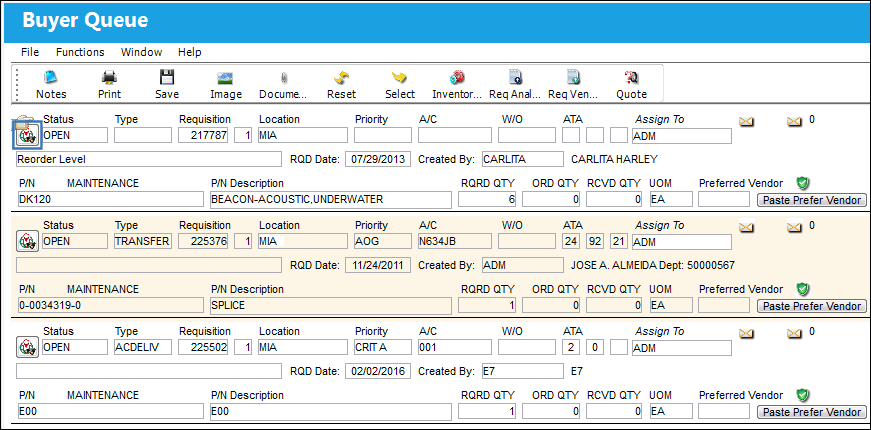
Task: Click the Print toolbar icon
Action: pyautogui.click(x=109, y=77)
